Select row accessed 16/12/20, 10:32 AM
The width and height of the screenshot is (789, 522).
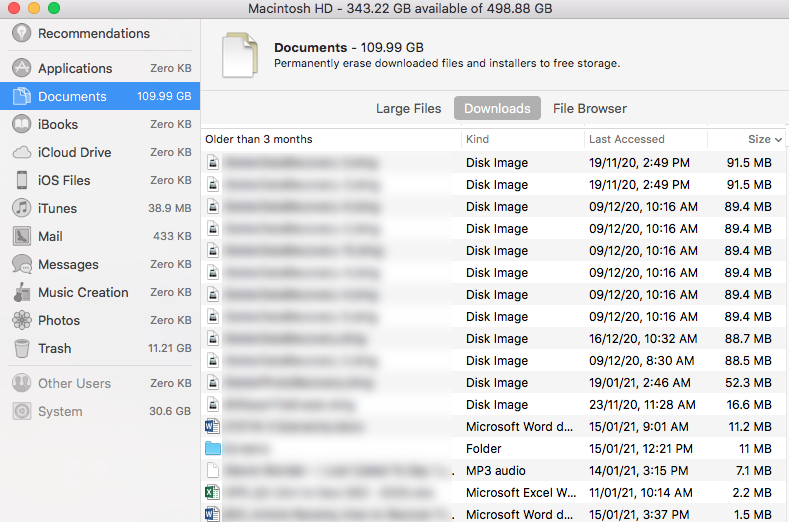(493, 338)
